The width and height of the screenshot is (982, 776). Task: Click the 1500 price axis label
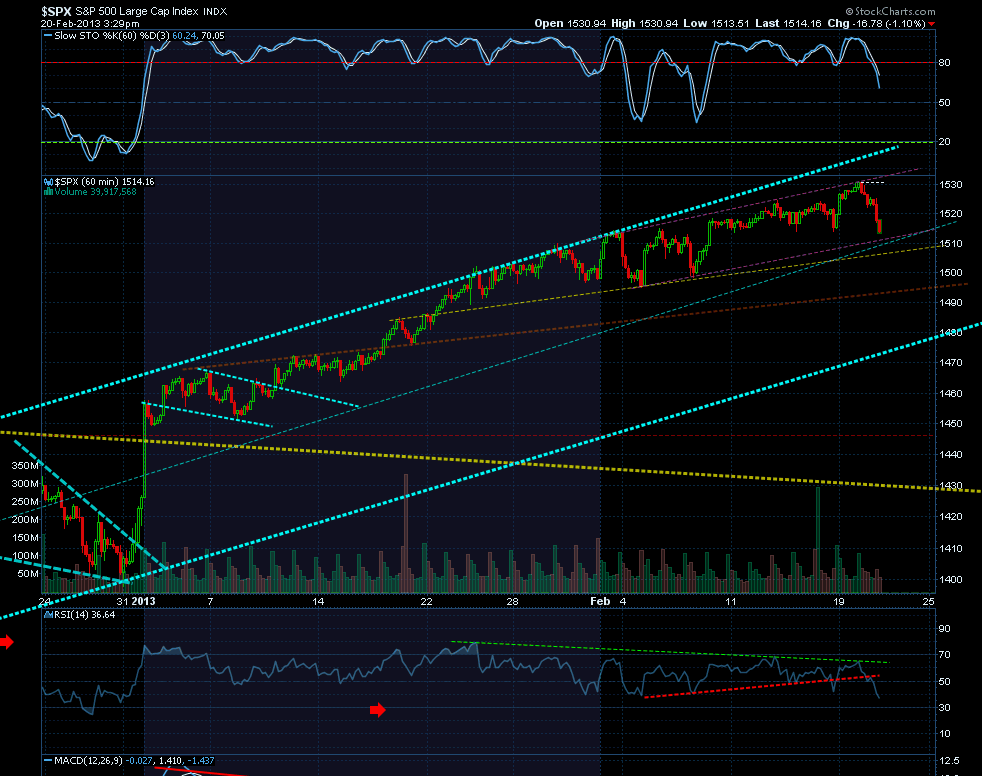950,272
